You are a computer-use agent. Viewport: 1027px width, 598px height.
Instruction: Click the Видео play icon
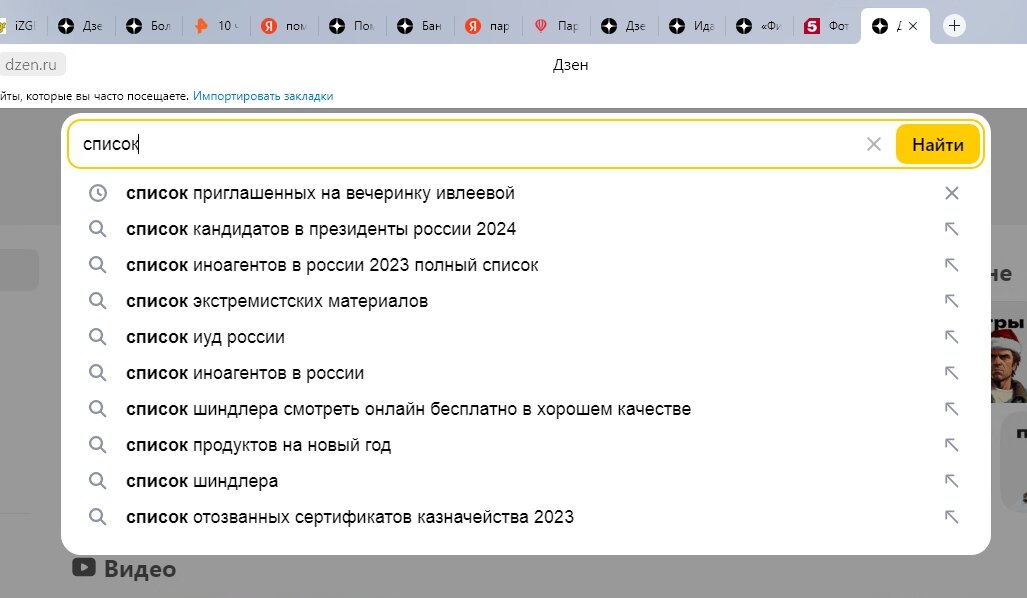84,567
